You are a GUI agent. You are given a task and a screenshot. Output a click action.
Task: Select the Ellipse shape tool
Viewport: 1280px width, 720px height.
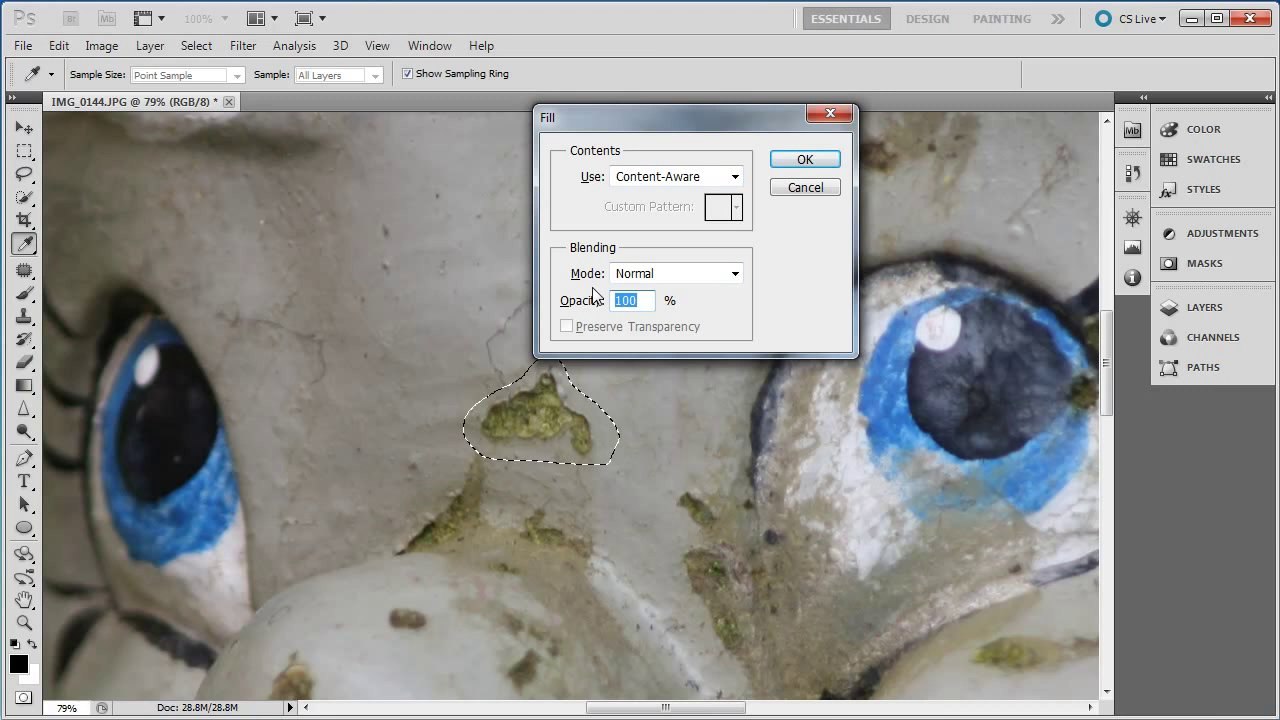pos(24,527)
